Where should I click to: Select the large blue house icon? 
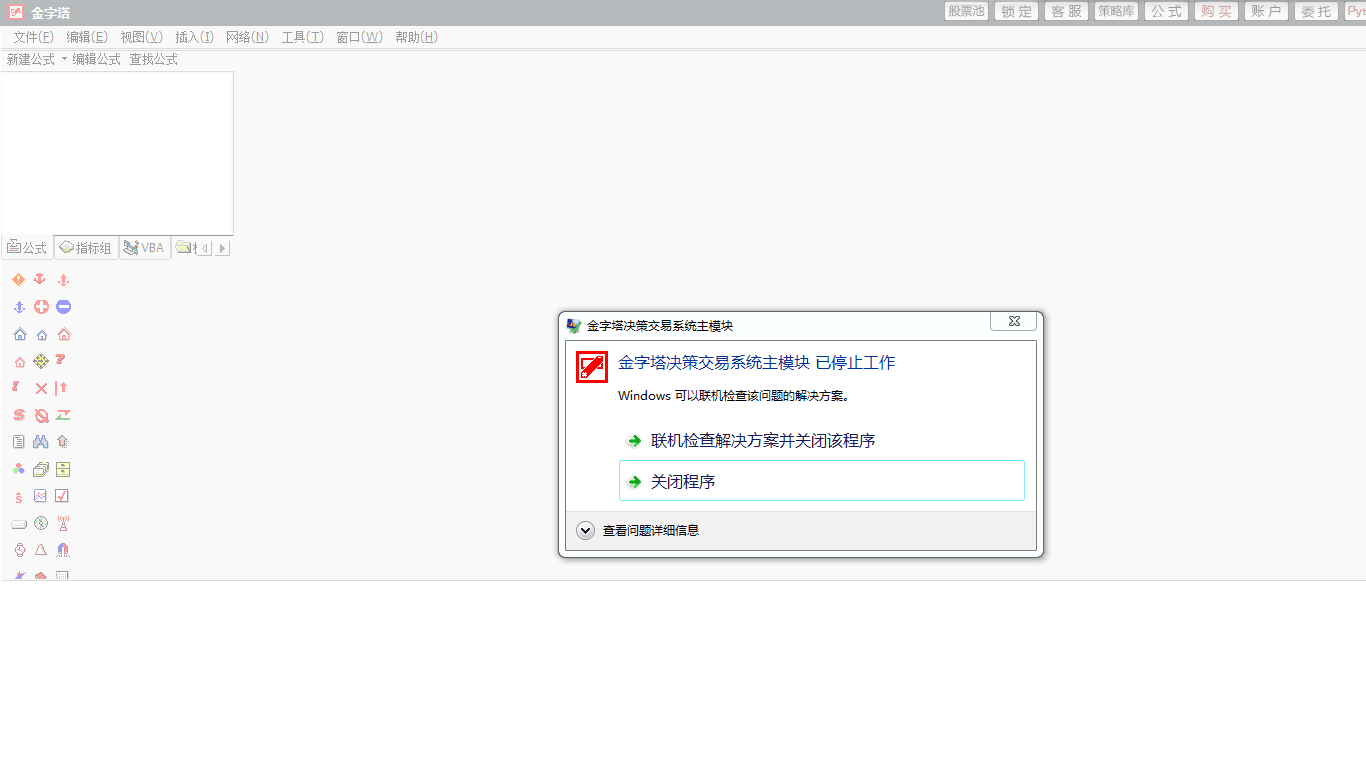coord(19,334)
